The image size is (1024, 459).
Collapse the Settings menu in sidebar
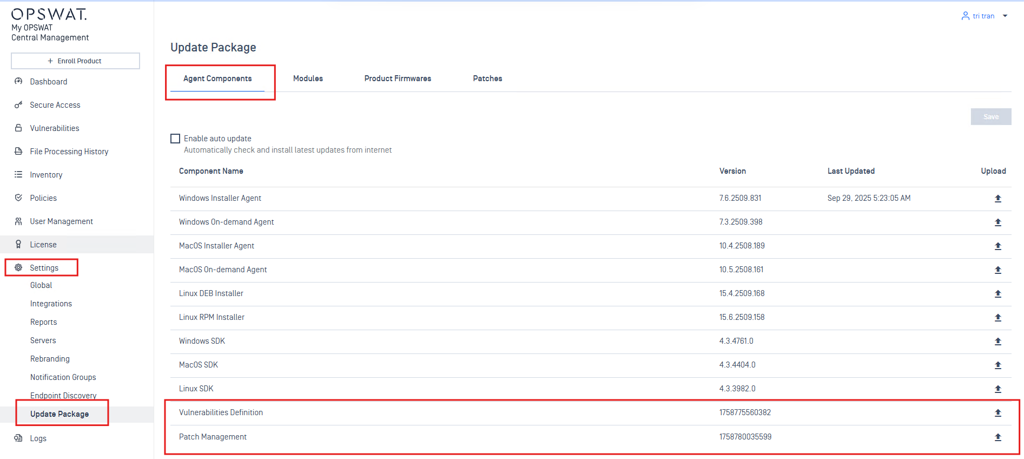(x=44, y=268)
